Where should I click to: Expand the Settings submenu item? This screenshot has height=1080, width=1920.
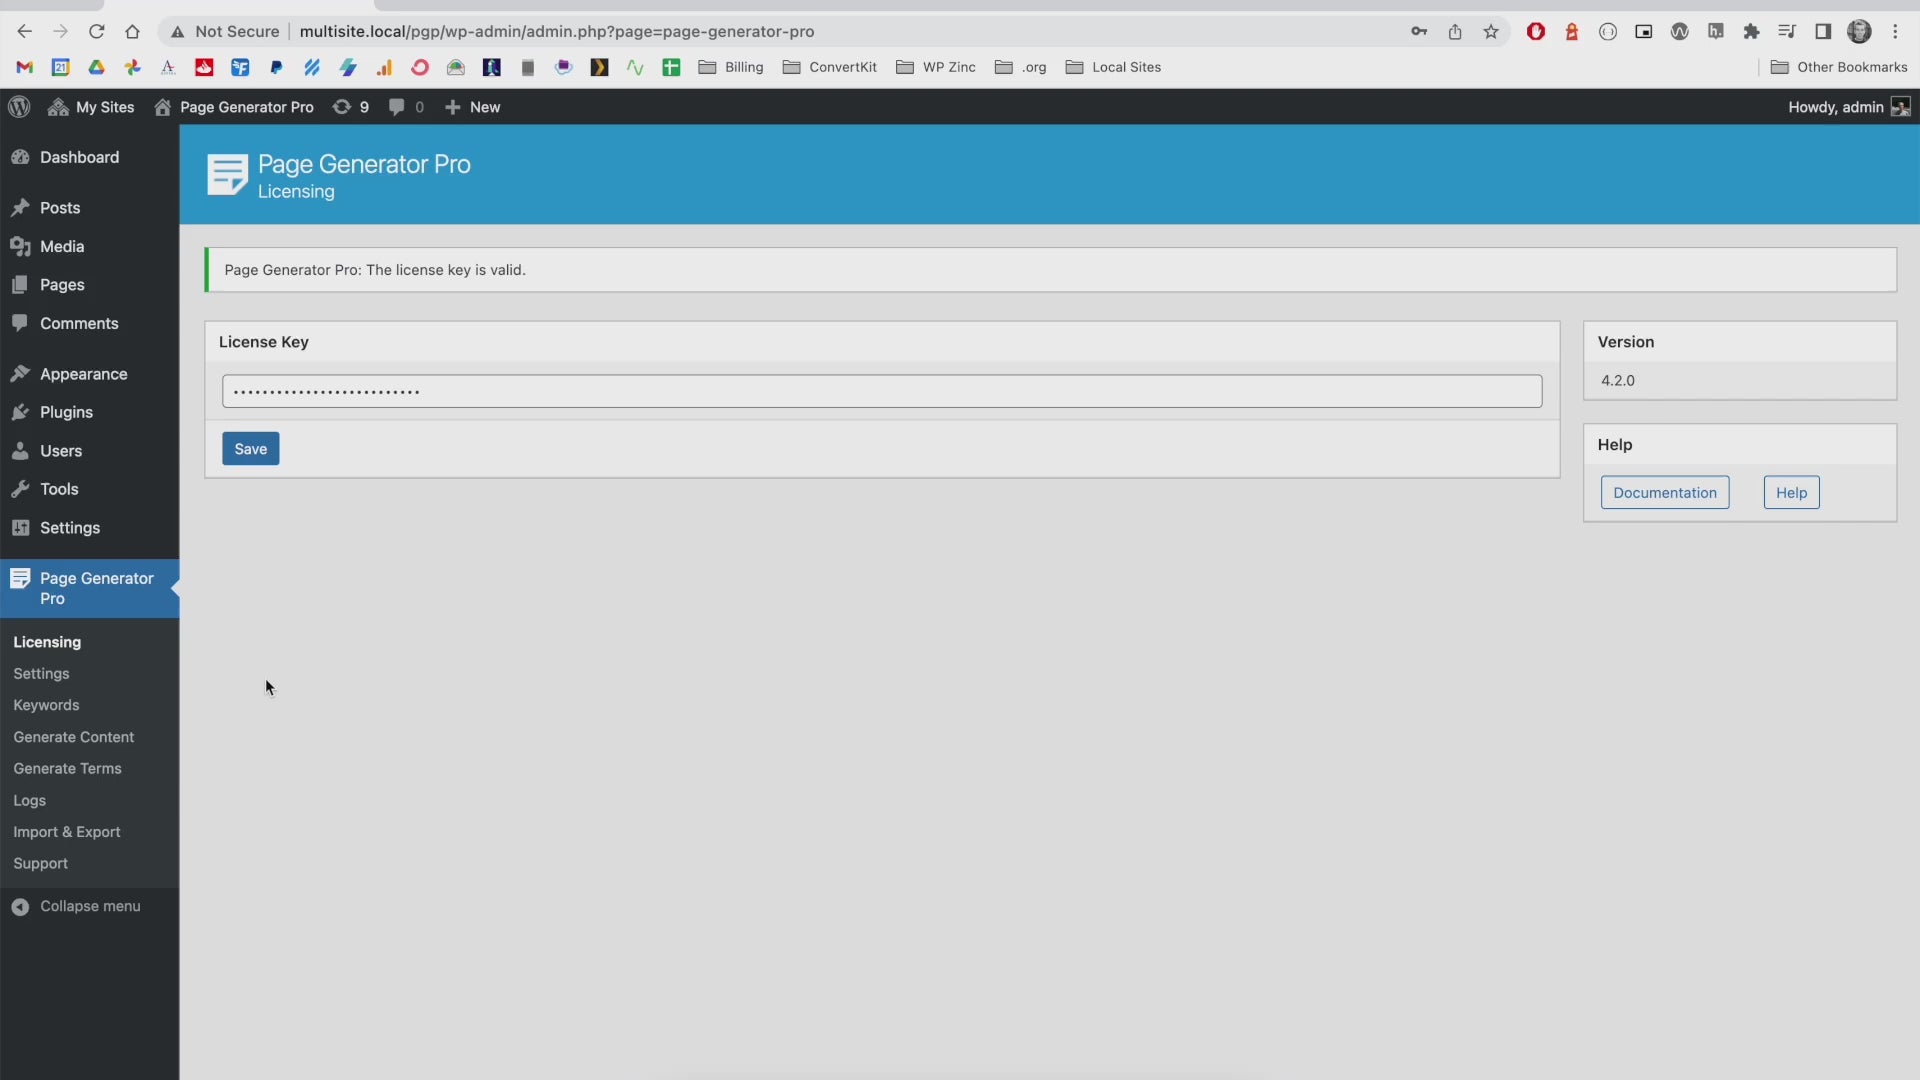pyautogui.click(x=41, y=673)
